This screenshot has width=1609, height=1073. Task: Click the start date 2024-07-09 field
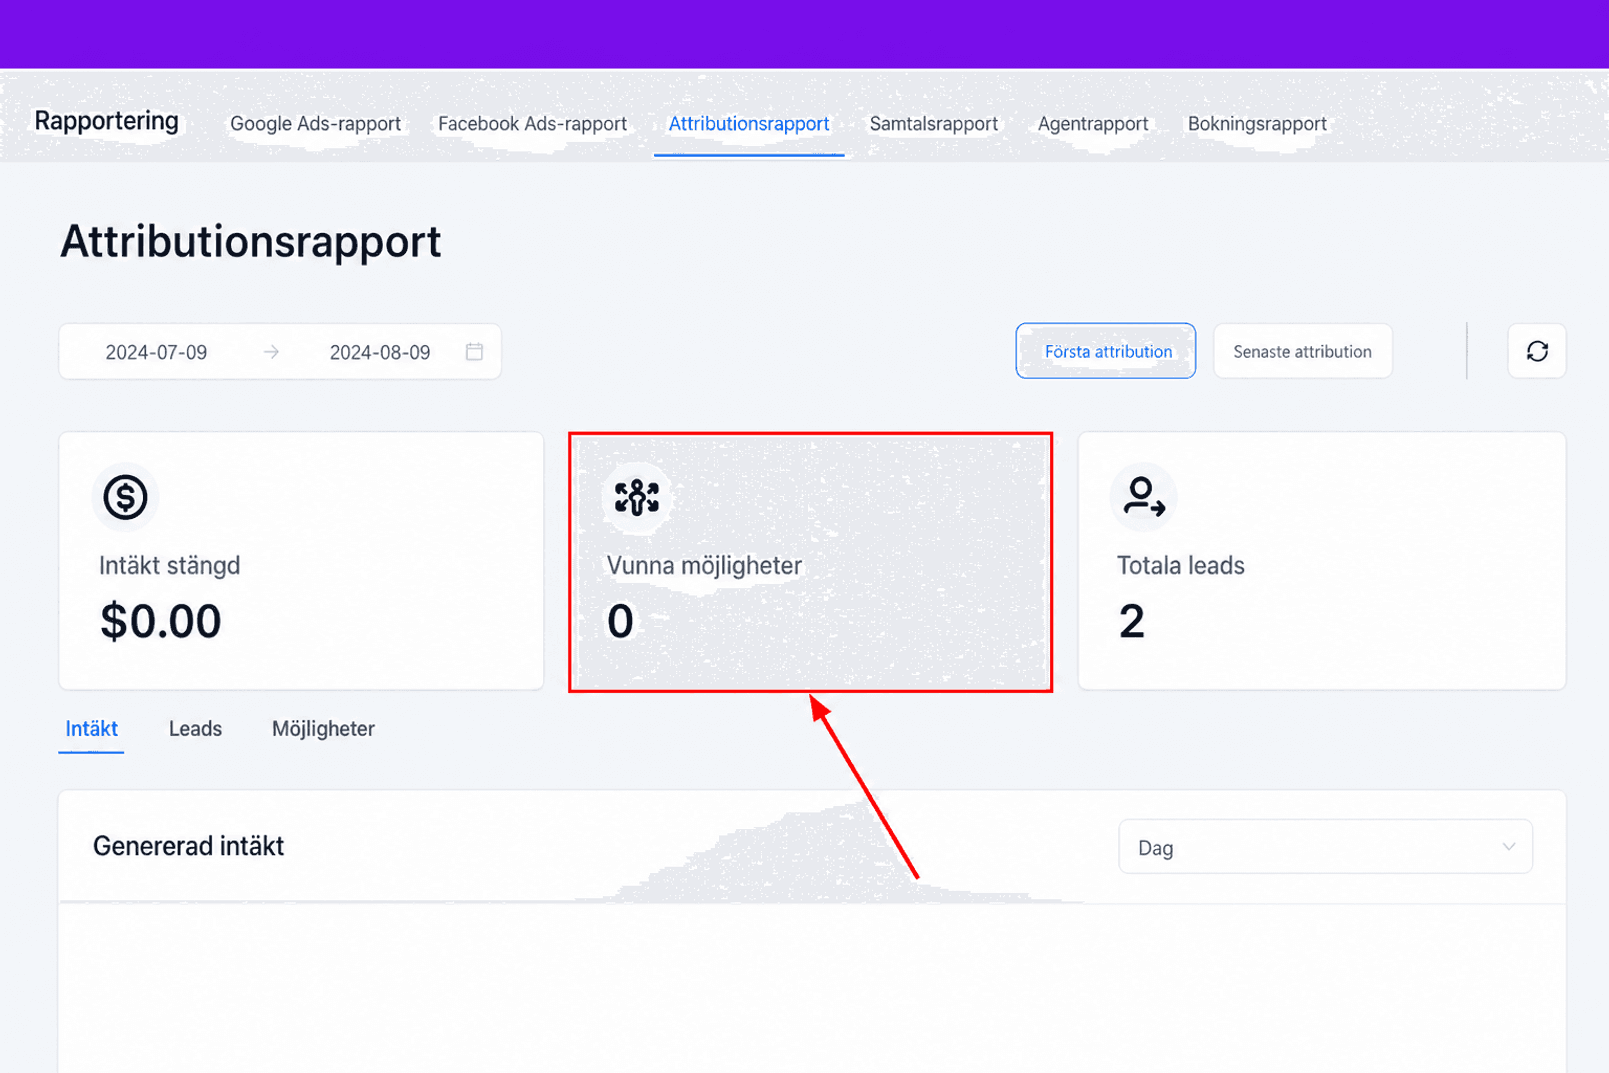click(x=156, y=352)
